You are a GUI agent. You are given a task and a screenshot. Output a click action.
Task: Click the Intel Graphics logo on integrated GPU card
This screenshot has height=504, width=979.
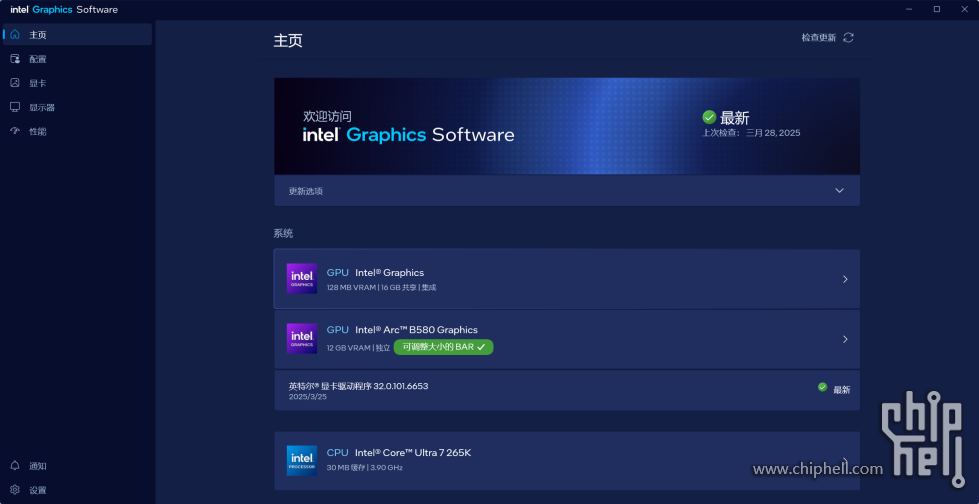coord(302,279)
